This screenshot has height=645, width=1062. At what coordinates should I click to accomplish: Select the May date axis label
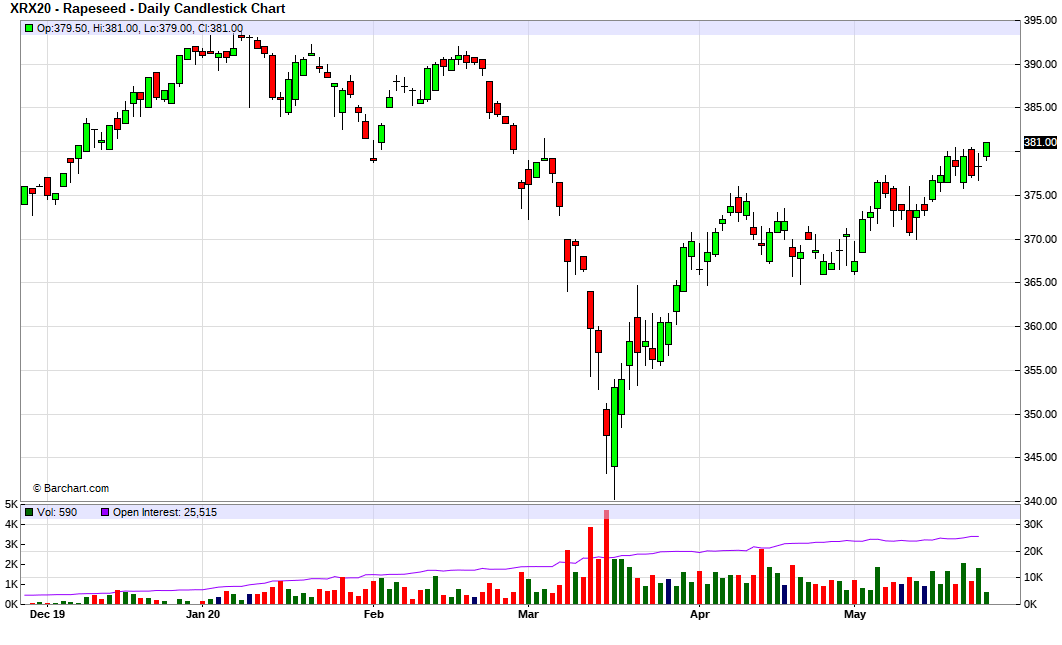[x=854, y=615]
